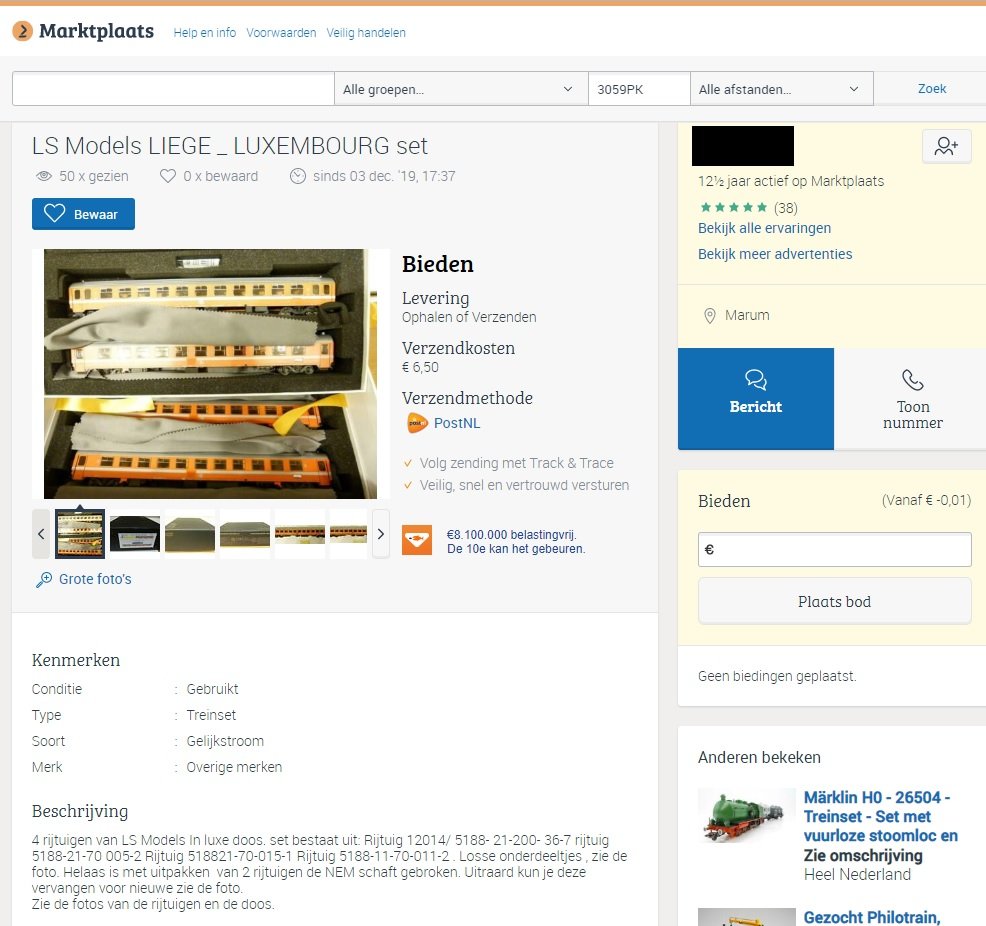Open the Voorwaarden menu link

(x=281, y=33)
